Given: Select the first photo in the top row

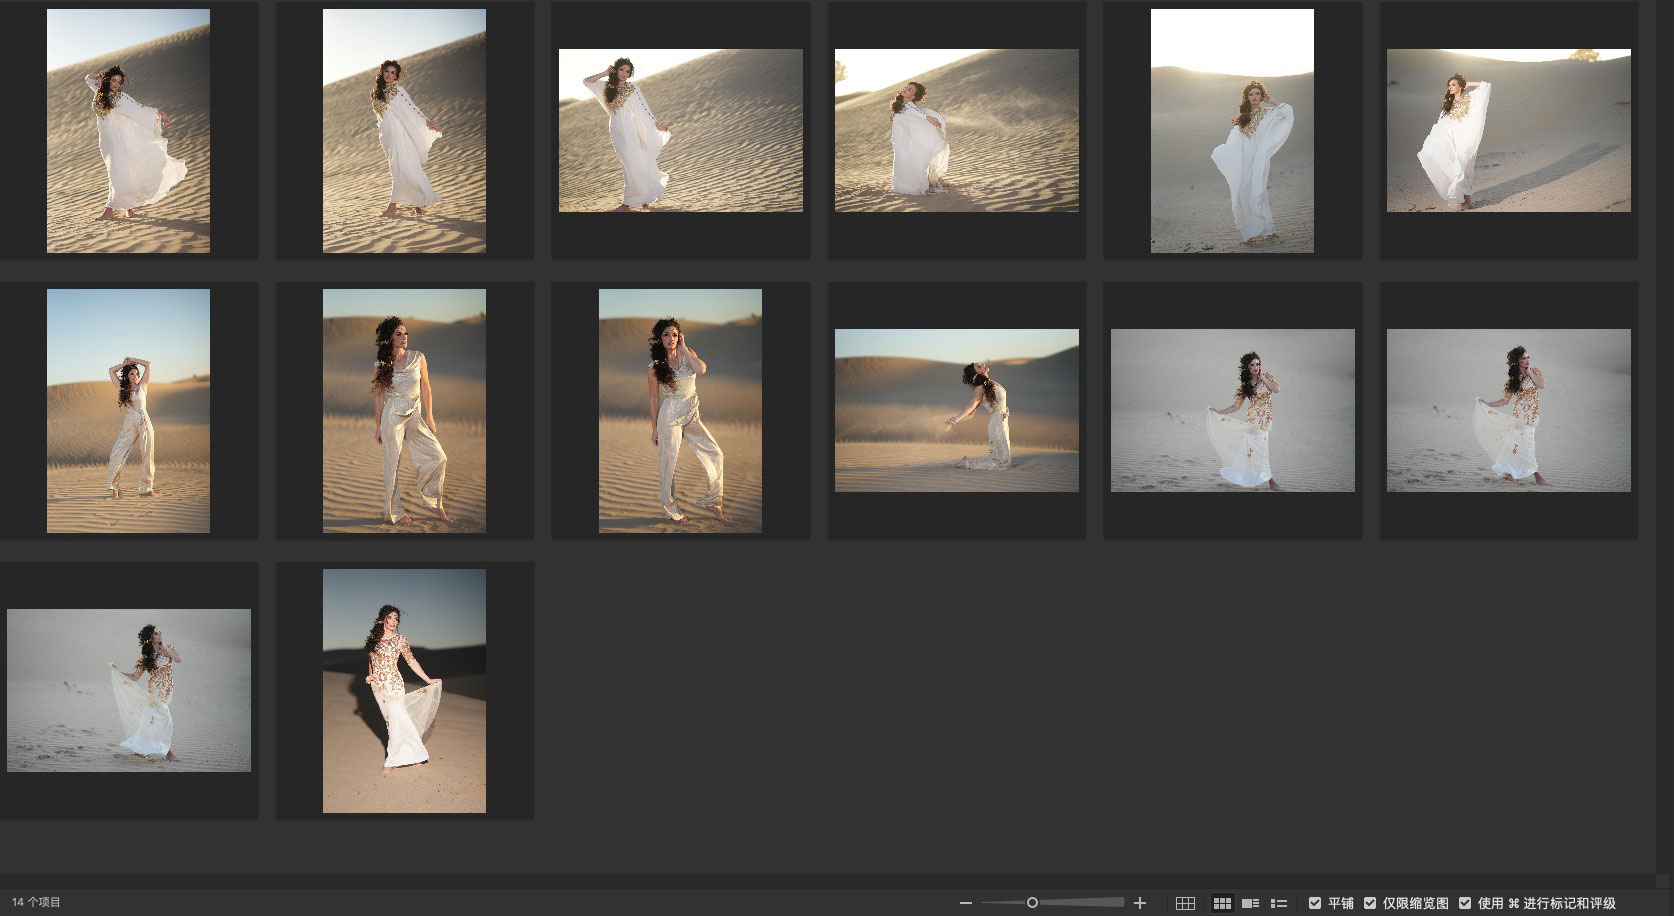Looking at the screenshot, I should (x=128, y=131).
